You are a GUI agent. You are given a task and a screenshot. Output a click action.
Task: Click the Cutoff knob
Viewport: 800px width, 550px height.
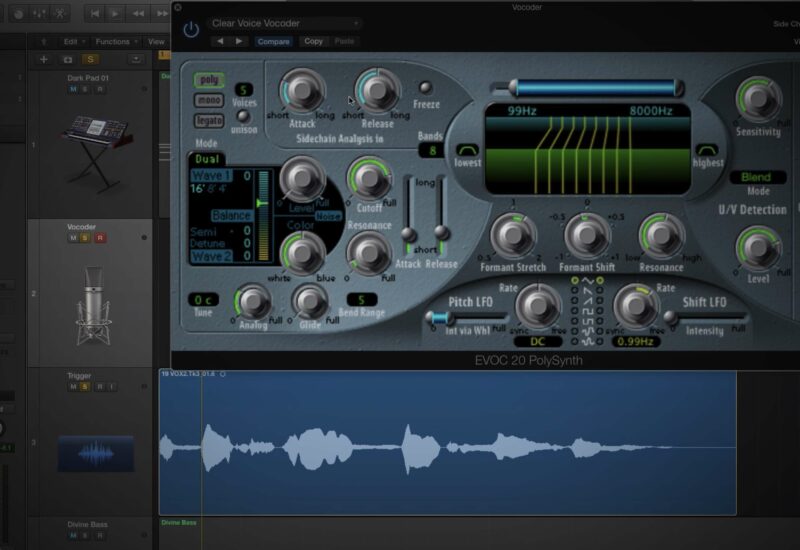coord(369,179)
